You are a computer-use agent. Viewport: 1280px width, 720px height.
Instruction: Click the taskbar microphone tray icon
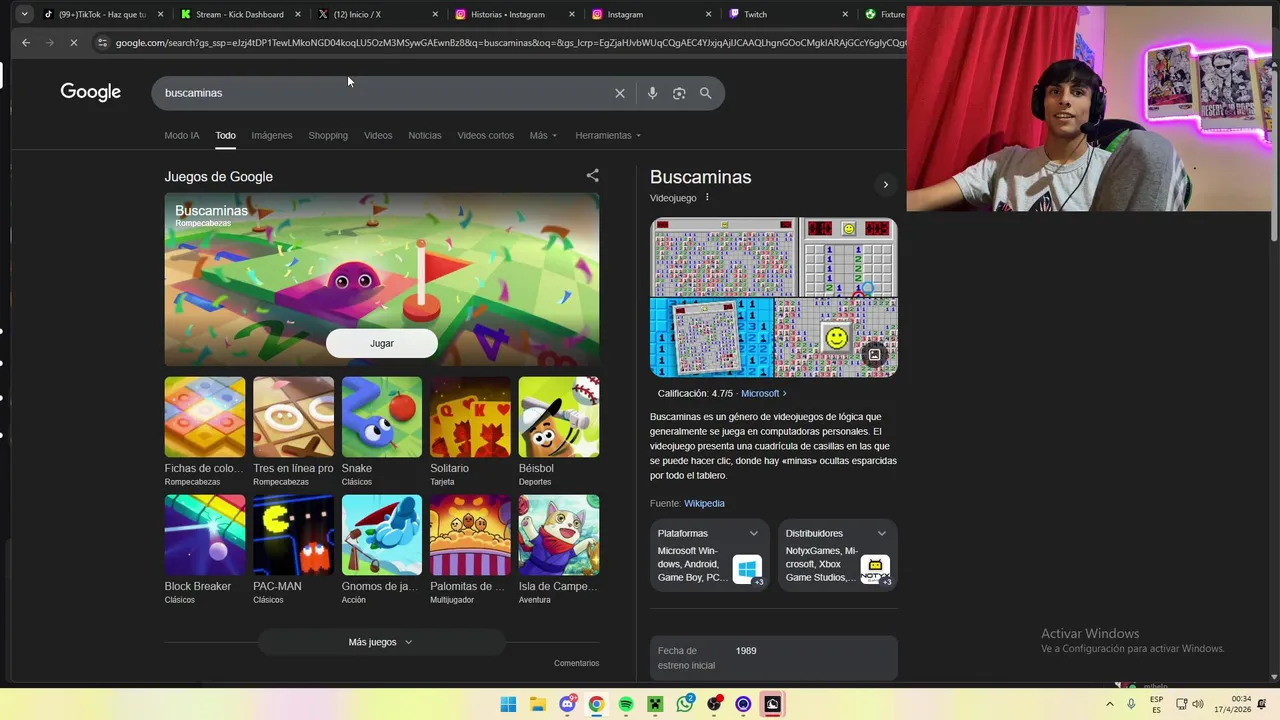(1131, 704)
